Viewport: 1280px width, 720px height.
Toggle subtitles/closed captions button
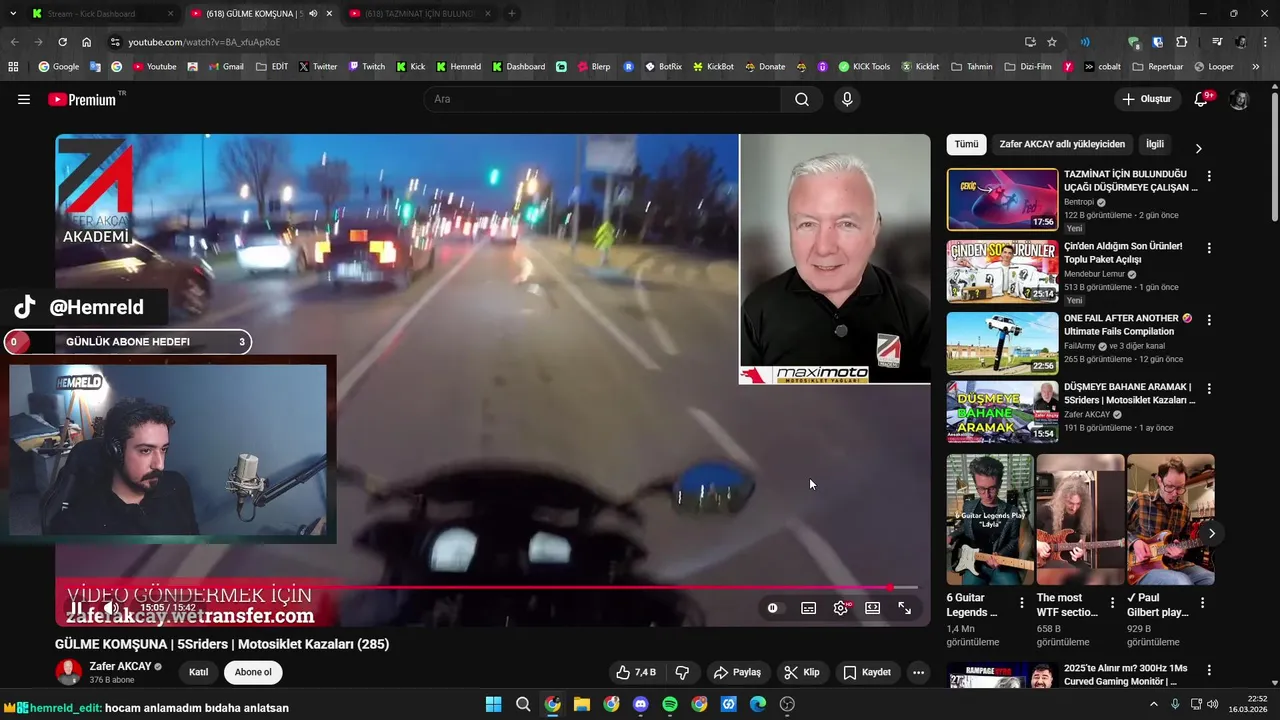click(808, 608)
